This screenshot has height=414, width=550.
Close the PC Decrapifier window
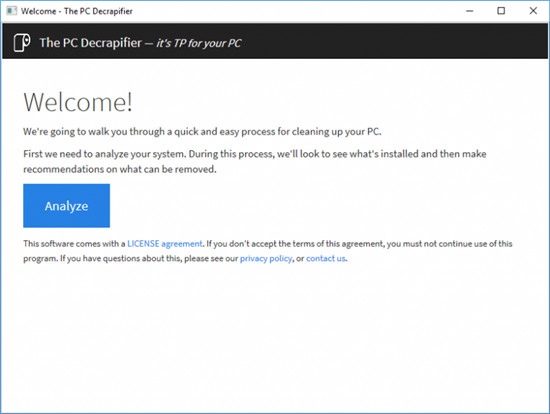533,11
